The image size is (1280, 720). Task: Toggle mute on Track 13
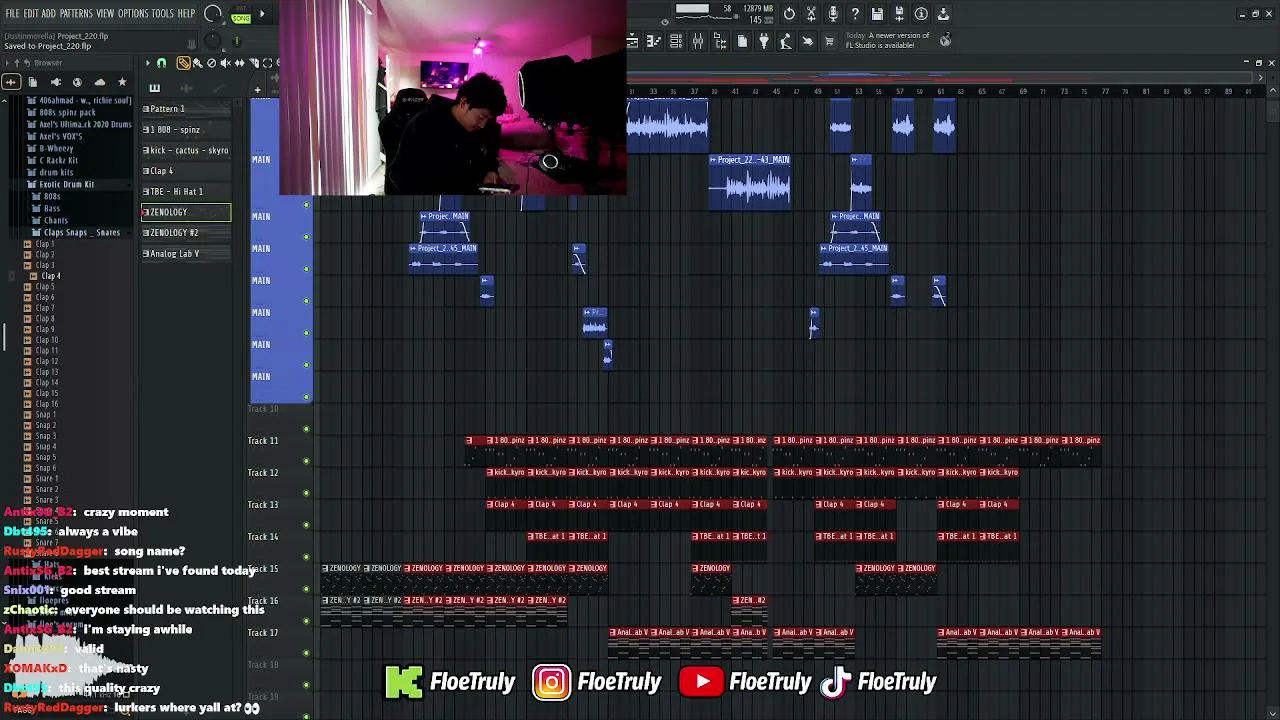(306, 525)
